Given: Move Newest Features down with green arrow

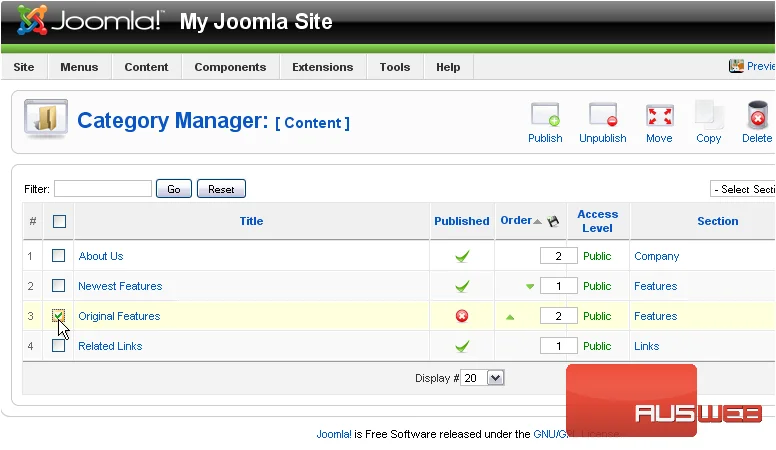Looking at the screenshot, I should click(530, 286).
